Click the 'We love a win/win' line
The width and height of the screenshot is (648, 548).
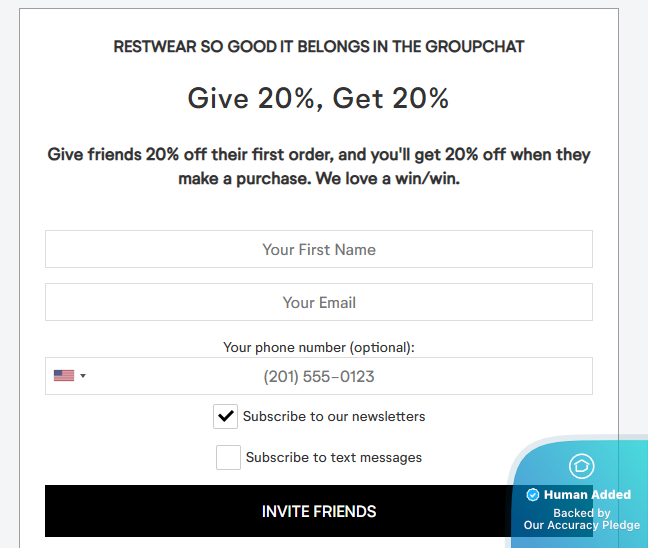pyautogui.click(x=388, y=179)
